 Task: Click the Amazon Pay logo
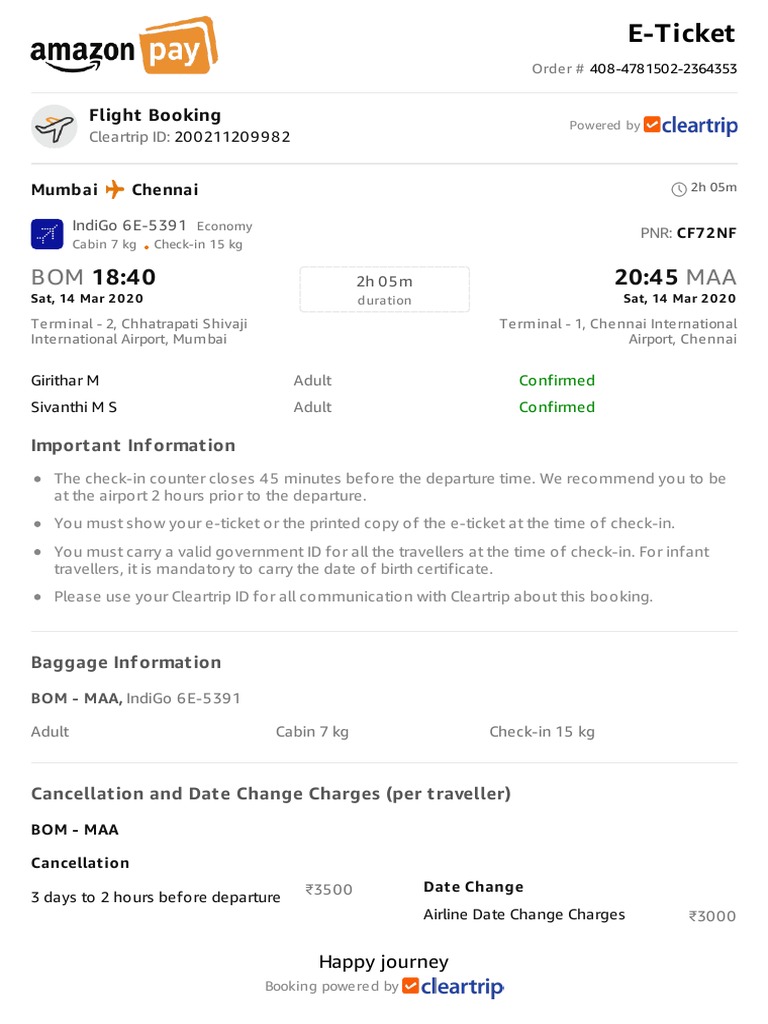point(123,47)
